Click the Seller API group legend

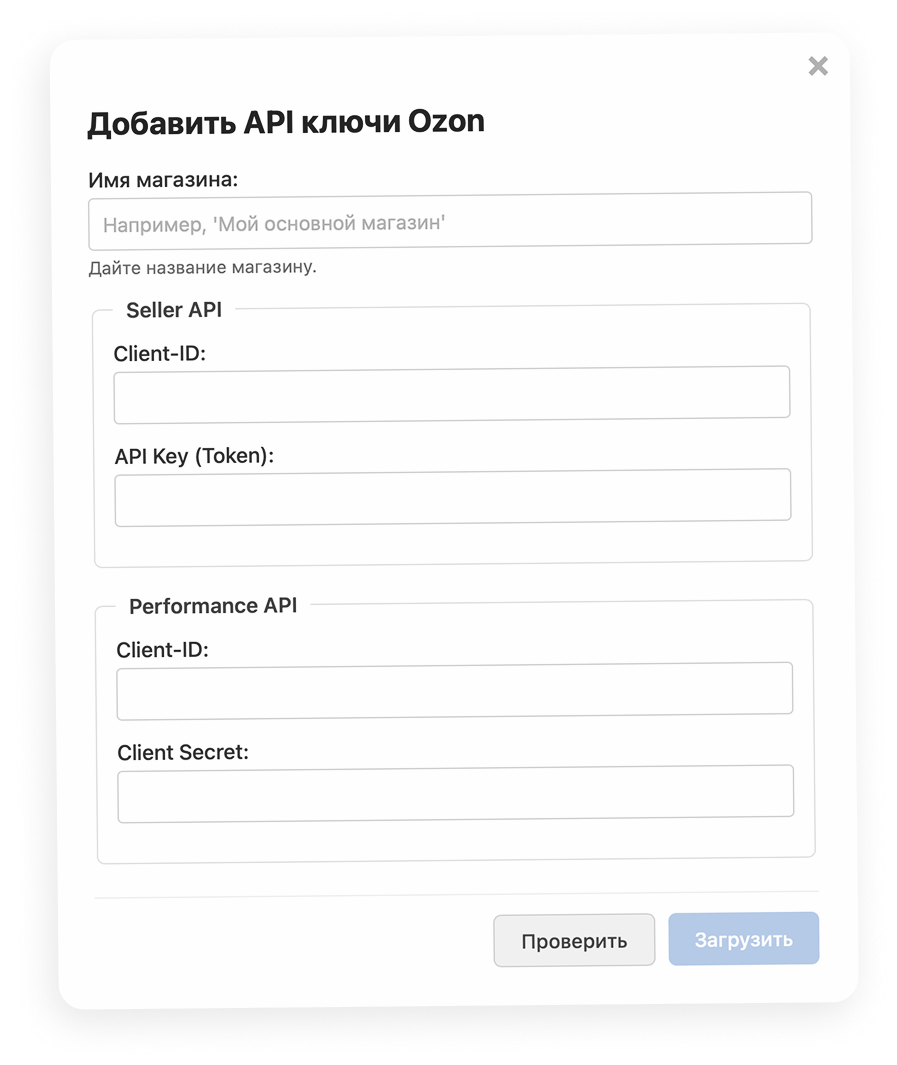click(x=174, y=310)
